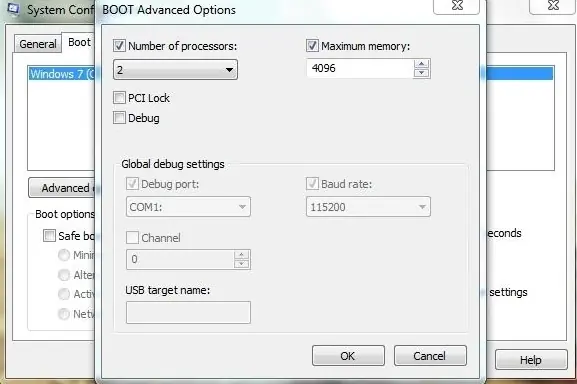
Task: Close the BOOT Advanced Options dialog
Action: pos(457,6)
